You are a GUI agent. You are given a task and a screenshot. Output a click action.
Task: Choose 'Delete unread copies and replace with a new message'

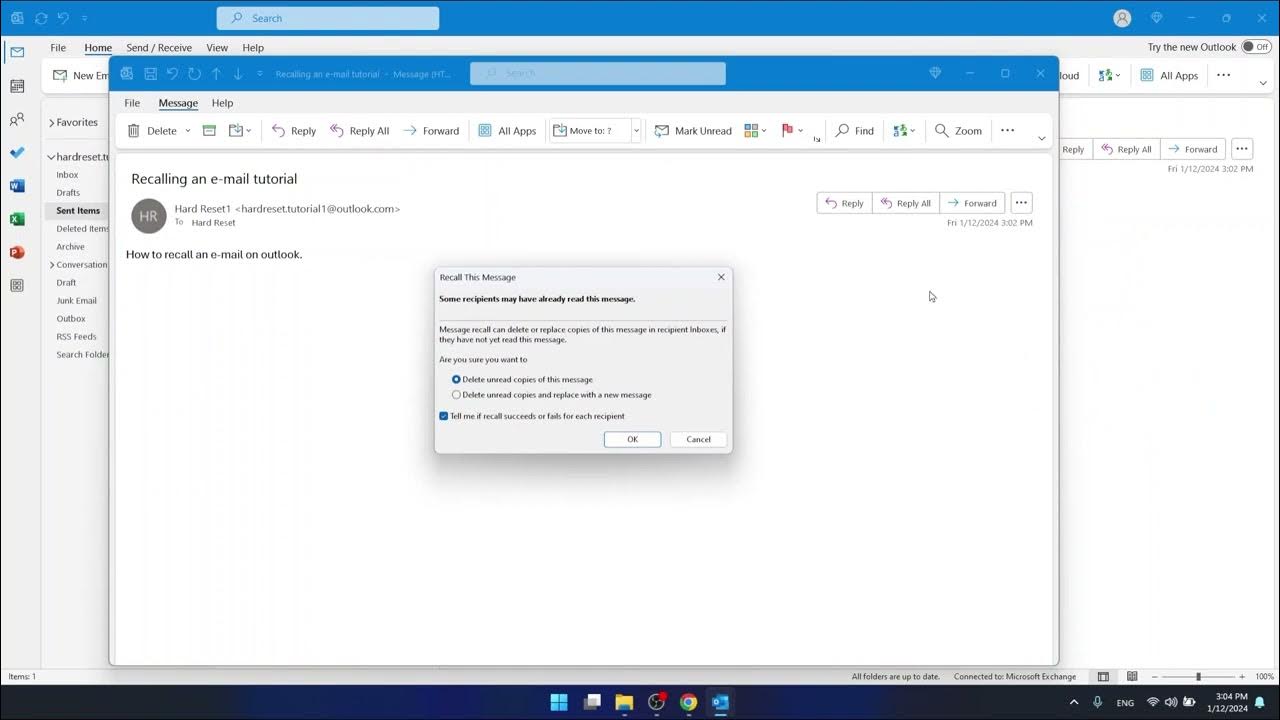coord(456,394)
